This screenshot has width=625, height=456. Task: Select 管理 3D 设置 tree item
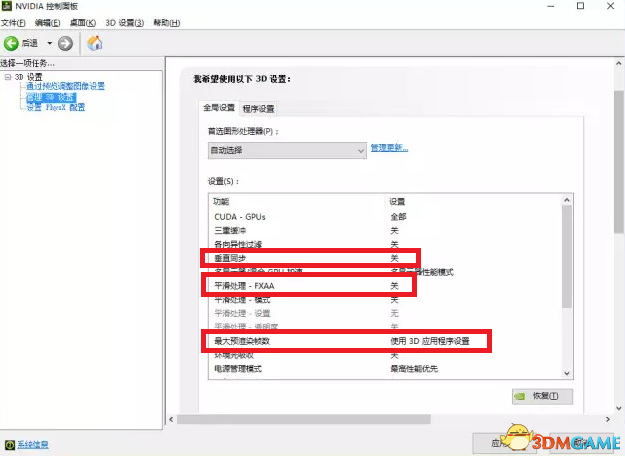pos(51,97)
